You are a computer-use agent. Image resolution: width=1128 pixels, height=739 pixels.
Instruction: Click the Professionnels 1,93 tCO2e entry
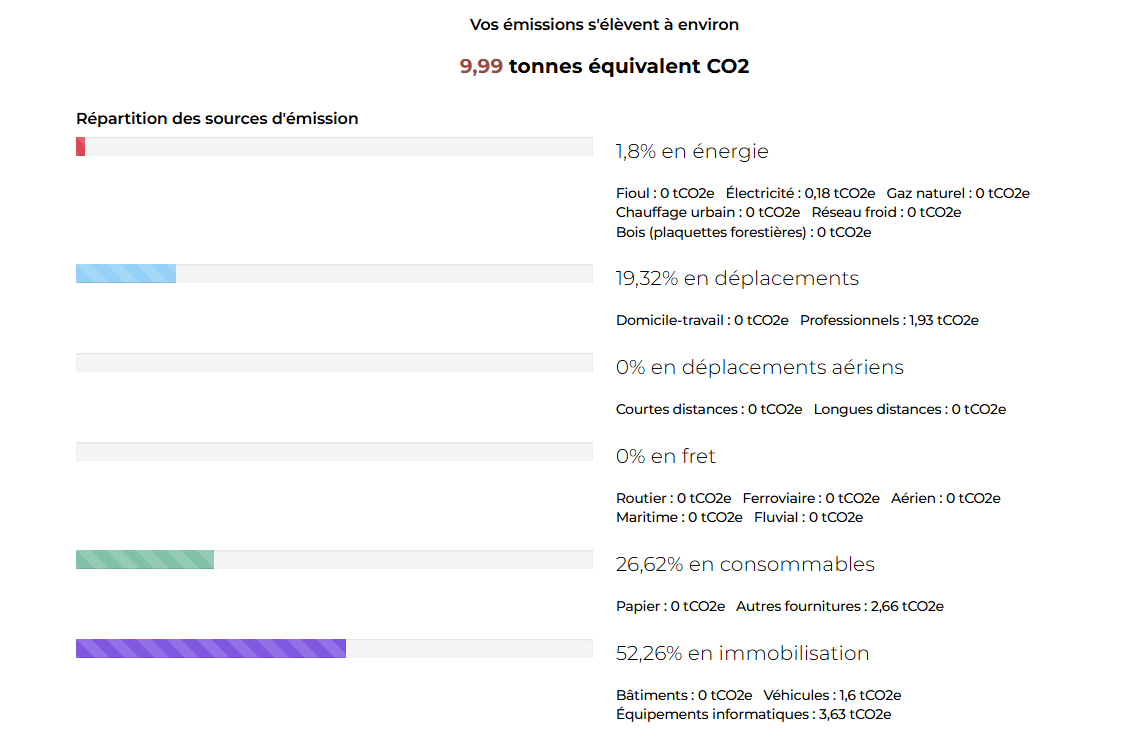889,320
